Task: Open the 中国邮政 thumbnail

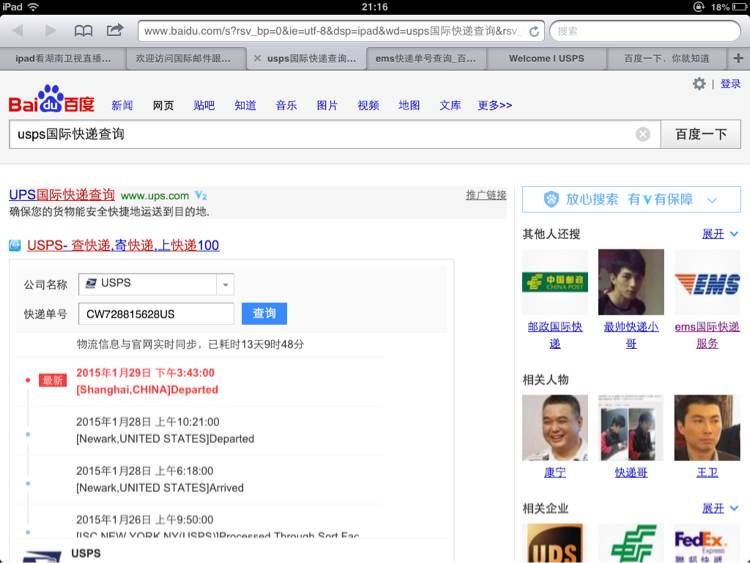Action: [x=555, y=282]
